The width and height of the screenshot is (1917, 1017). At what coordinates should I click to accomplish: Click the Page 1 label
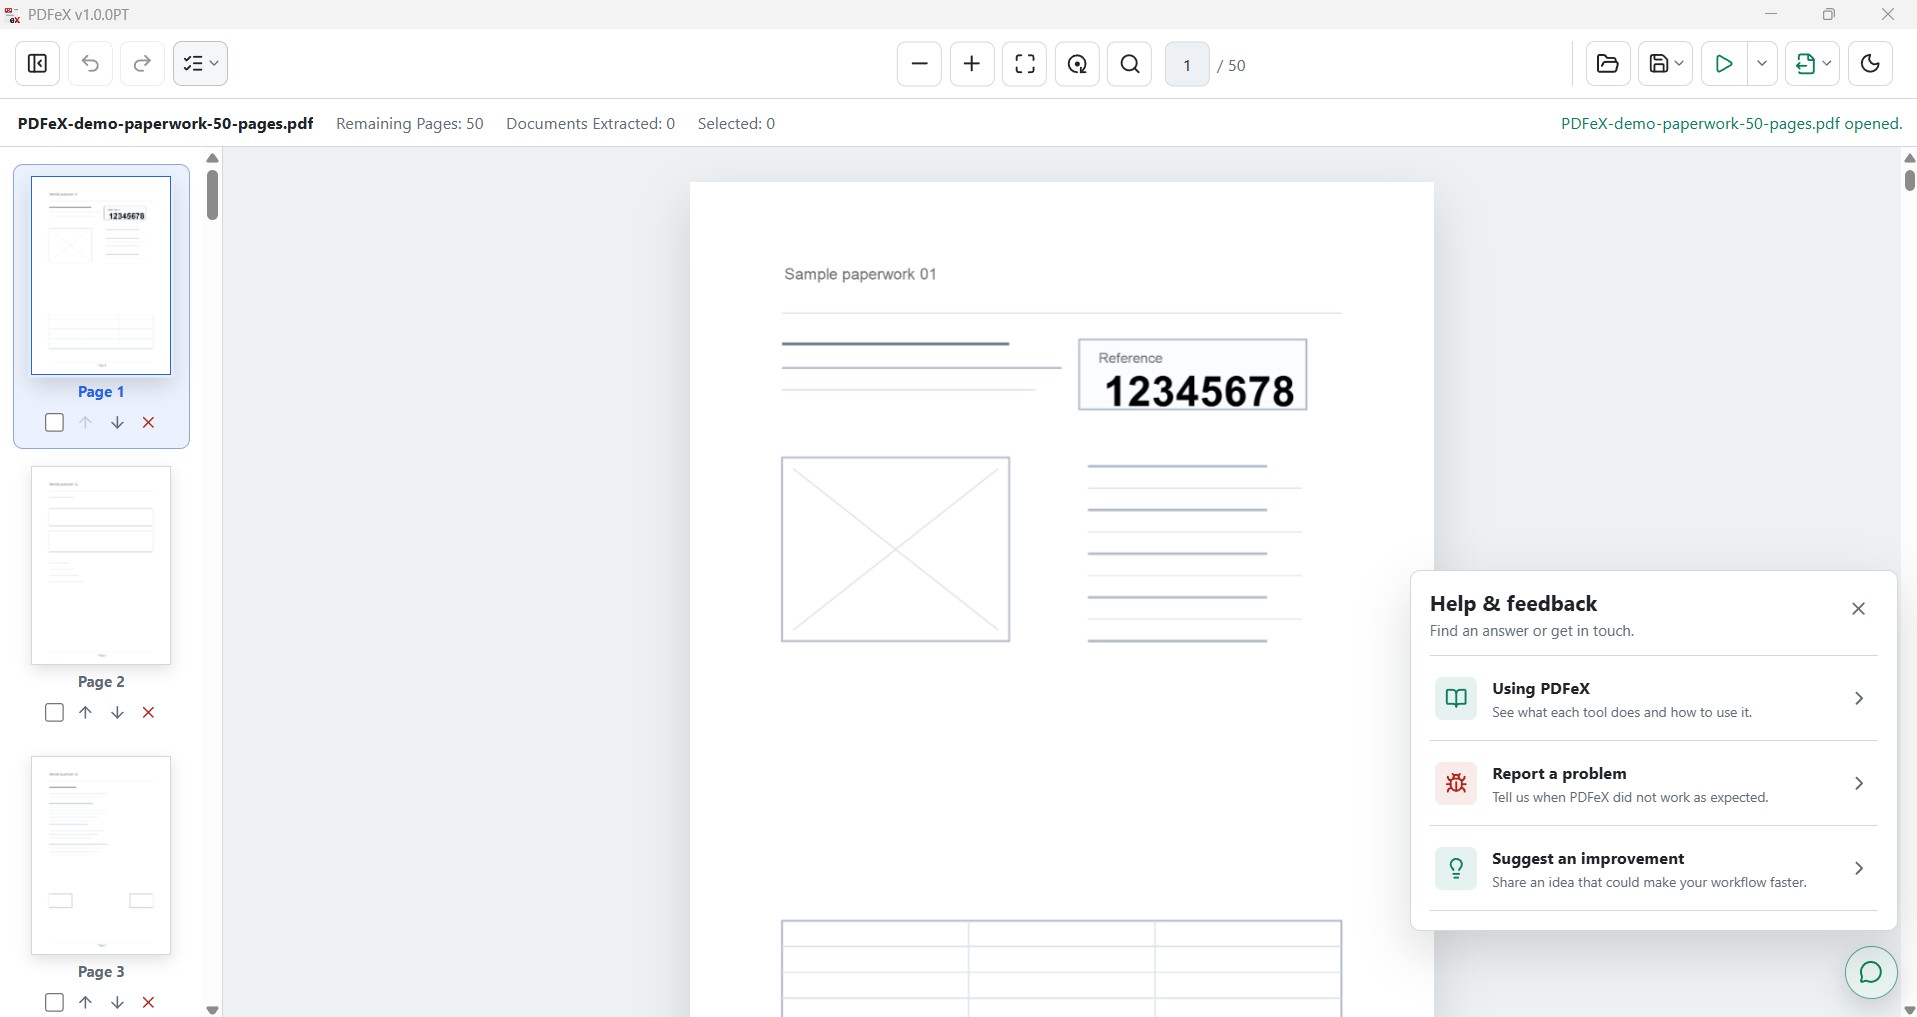pyautogui.click(x=101, y=392)
